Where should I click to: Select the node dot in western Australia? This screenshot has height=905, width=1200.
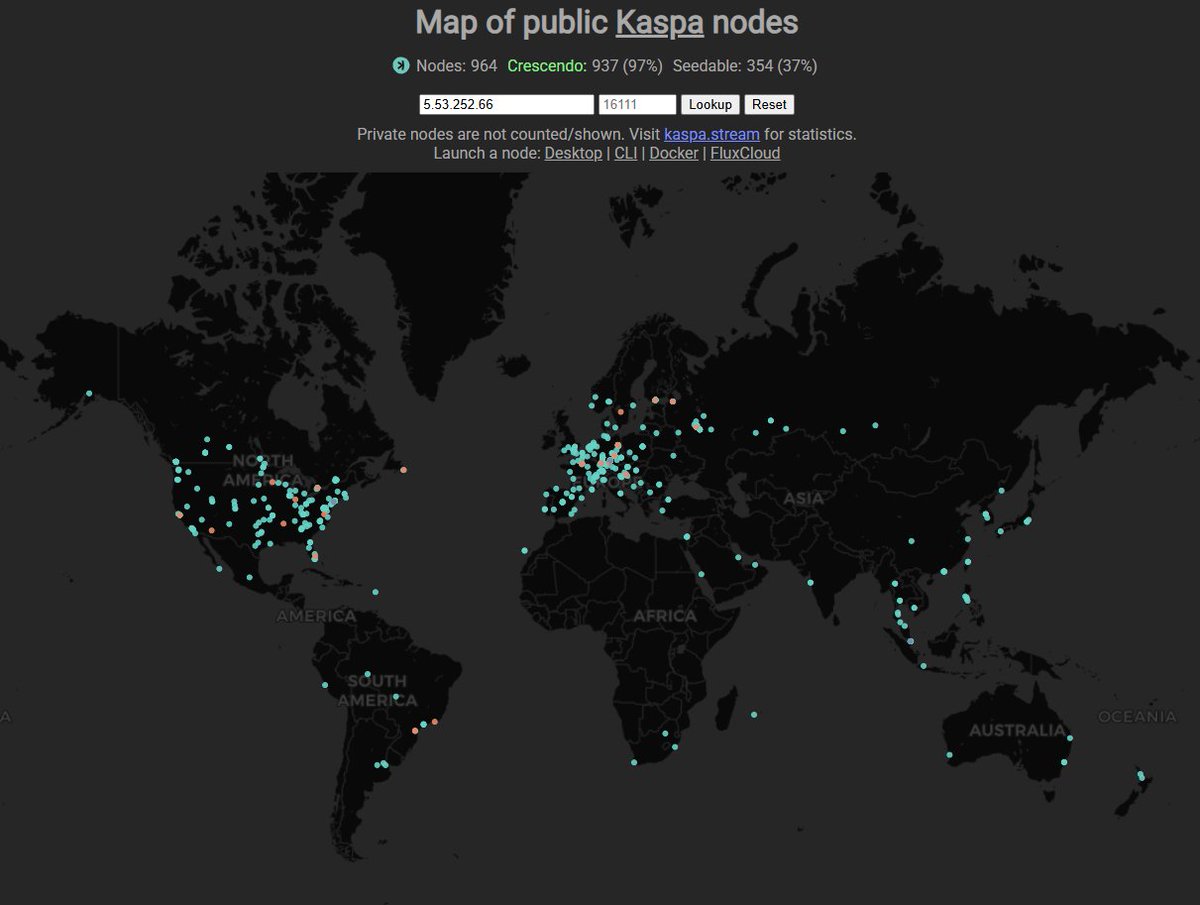point(949,755)
